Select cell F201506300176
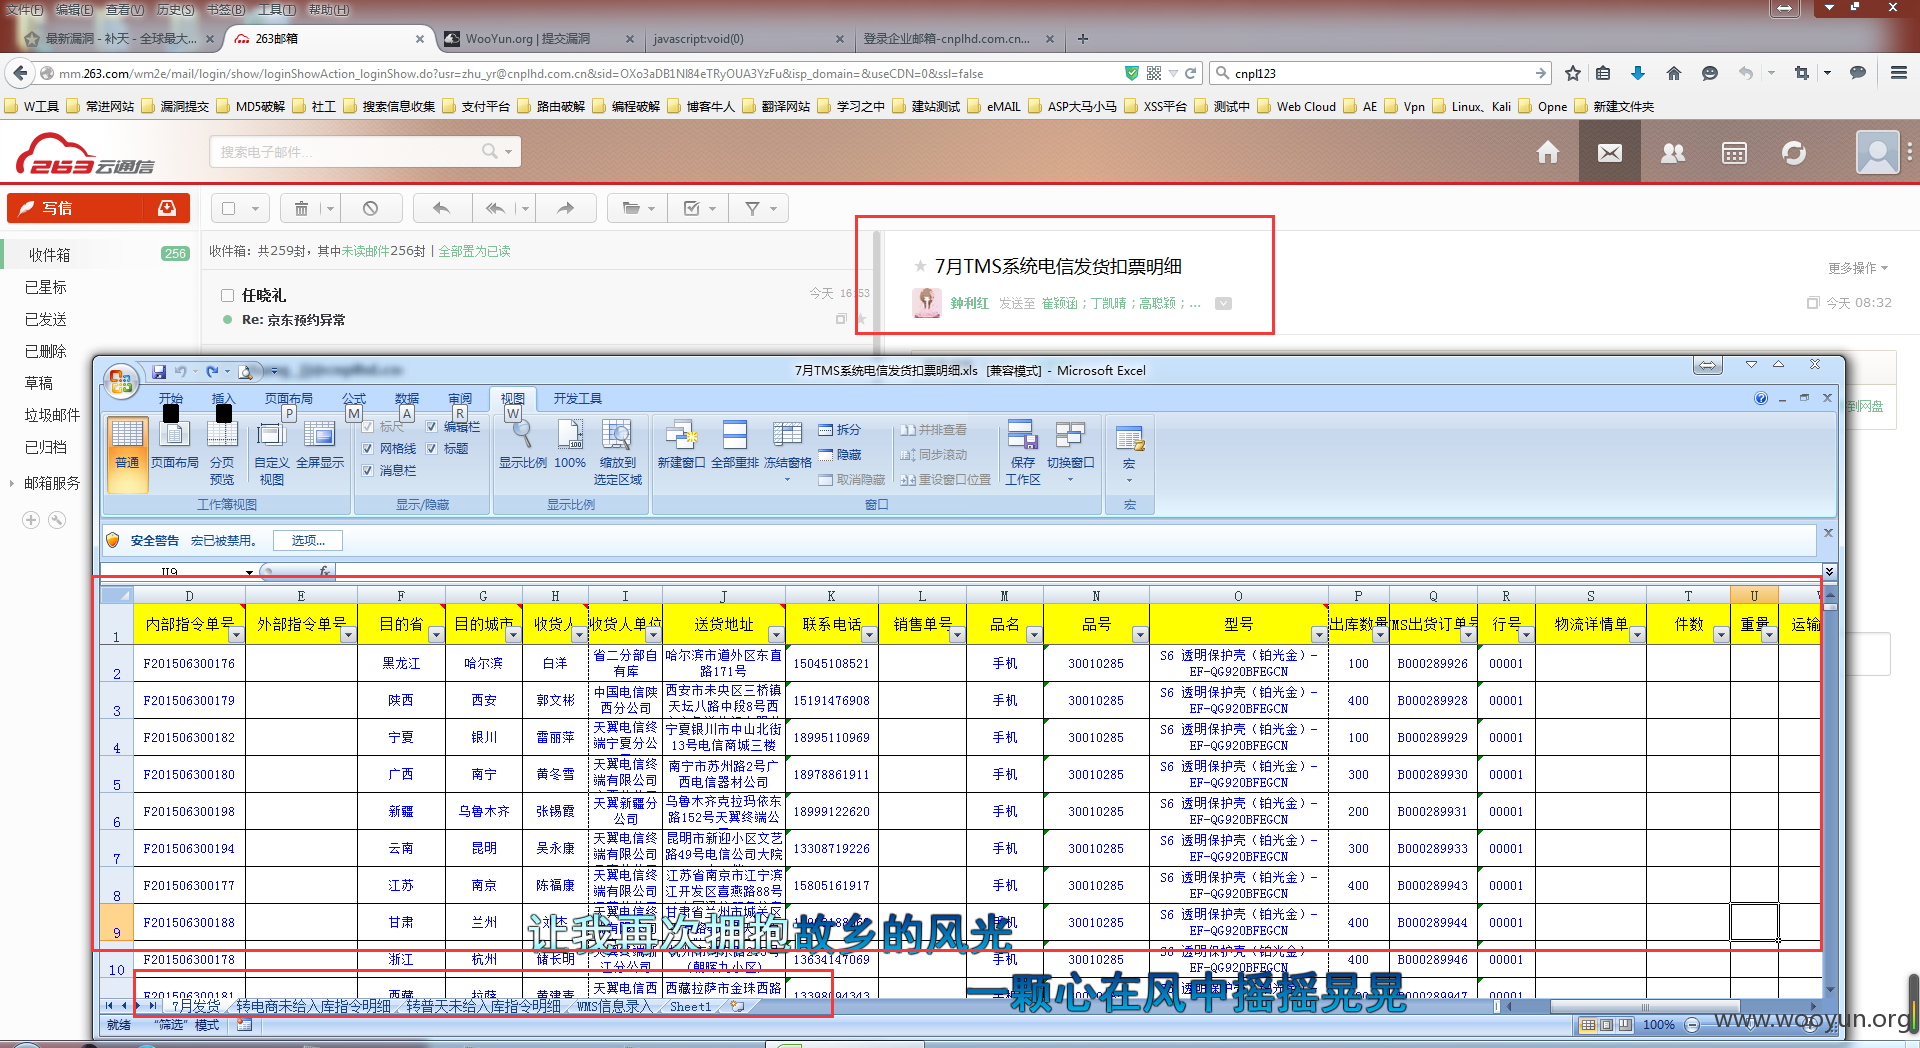 pyautogui.click(x=189, y=663)
